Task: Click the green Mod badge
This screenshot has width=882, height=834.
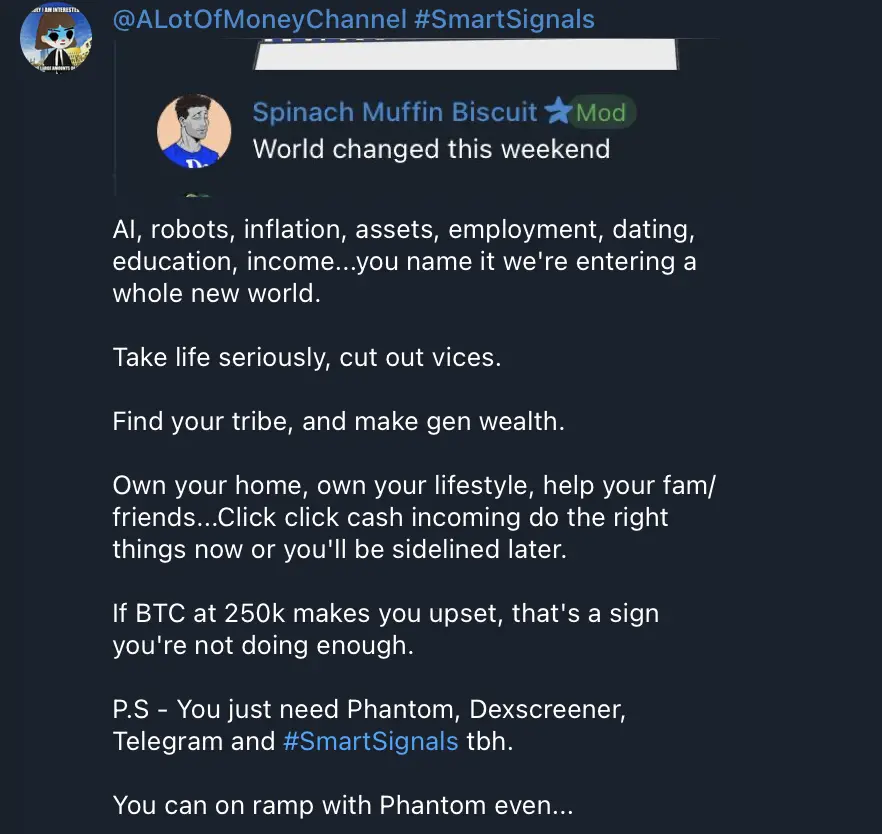Action: click(601, 112)
